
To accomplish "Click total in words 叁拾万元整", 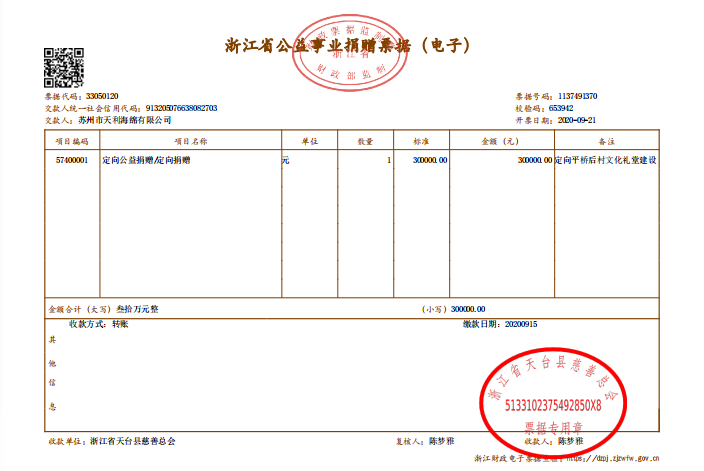I will 137,309.
